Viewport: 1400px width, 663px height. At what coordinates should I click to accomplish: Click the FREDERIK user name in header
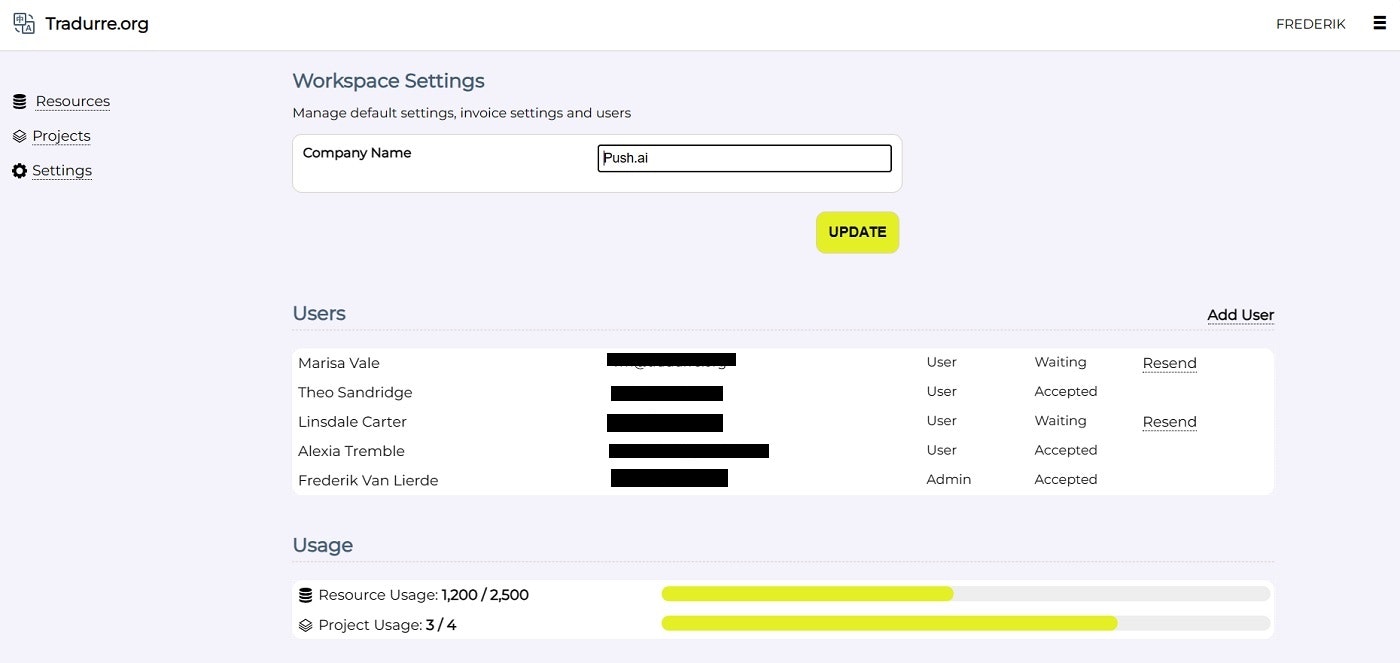[x=1310, y=24]
